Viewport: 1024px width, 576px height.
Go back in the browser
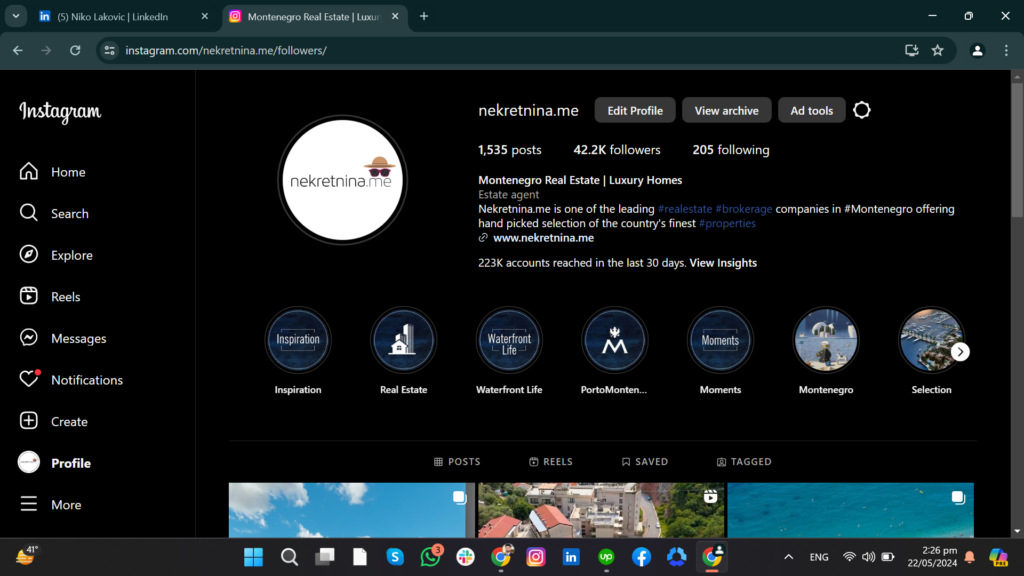pos(18,50)
